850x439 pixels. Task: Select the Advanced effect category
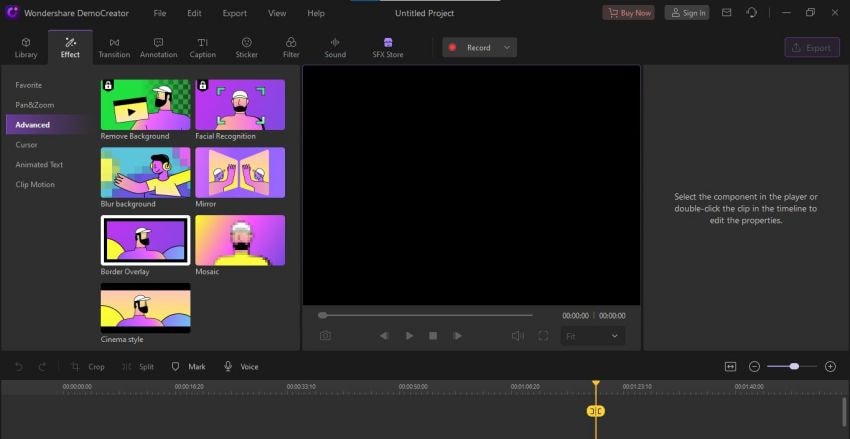click(48, 125)
